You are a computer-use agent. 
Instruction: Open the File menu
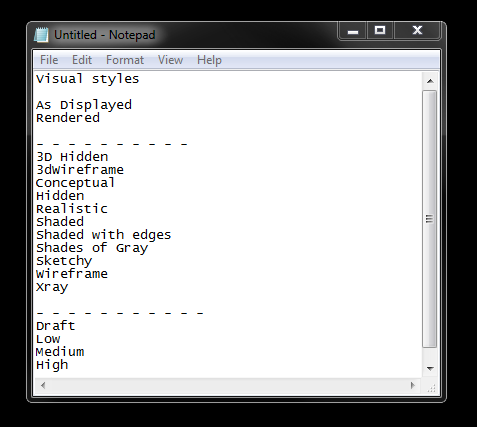point(49,60)
